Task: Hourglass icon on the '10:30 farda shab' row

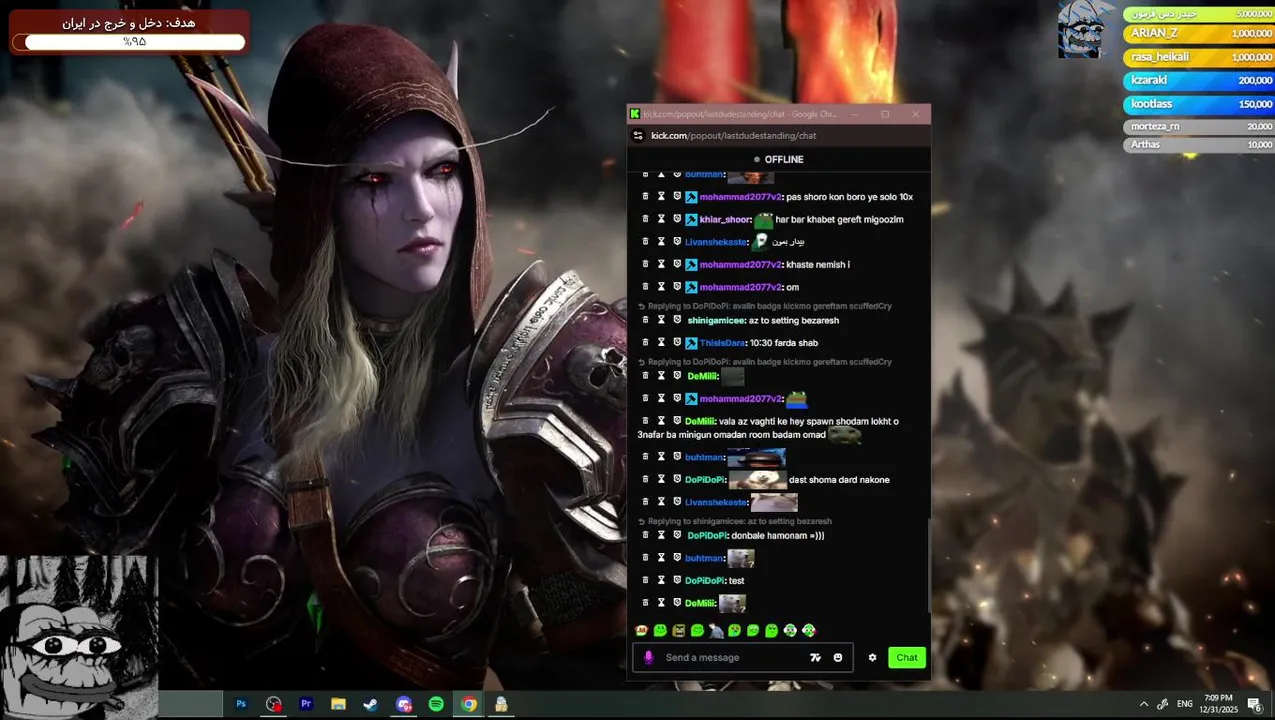Action: tap(661, 343)
